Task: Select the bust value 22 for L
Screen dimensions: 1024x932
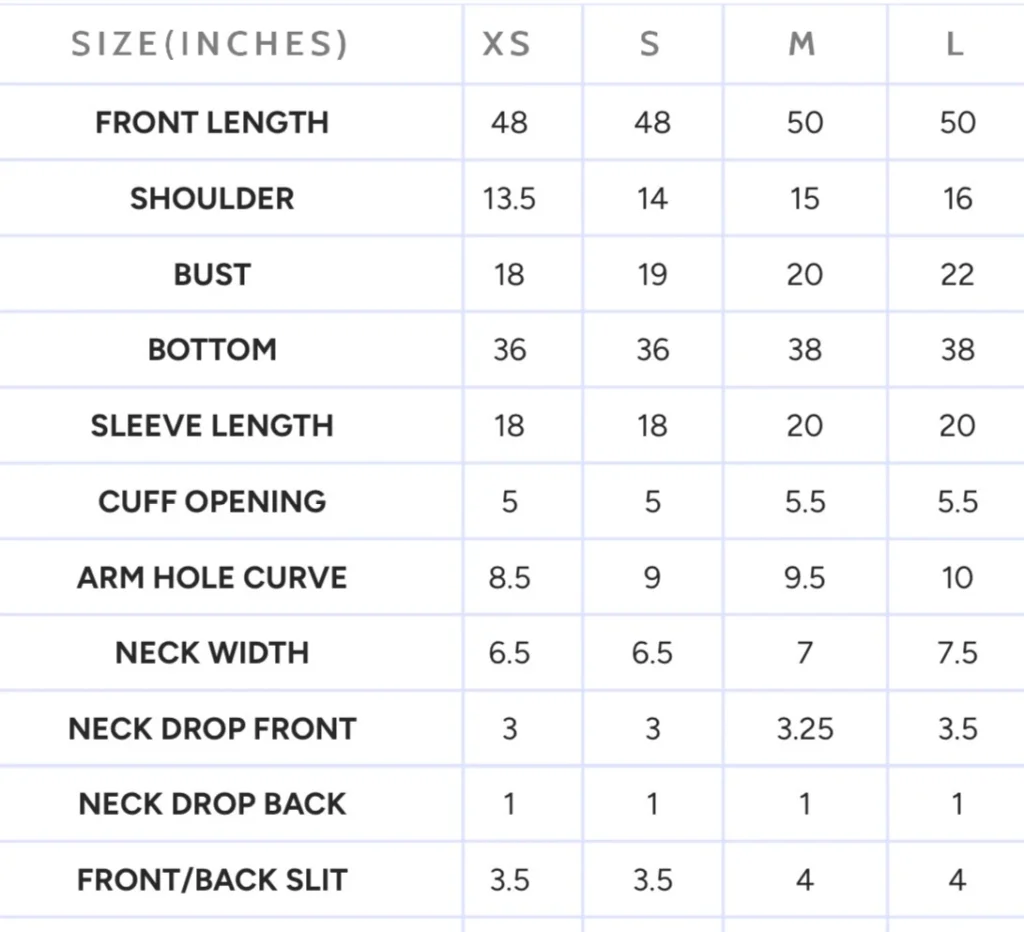Action: click(957, 274)
